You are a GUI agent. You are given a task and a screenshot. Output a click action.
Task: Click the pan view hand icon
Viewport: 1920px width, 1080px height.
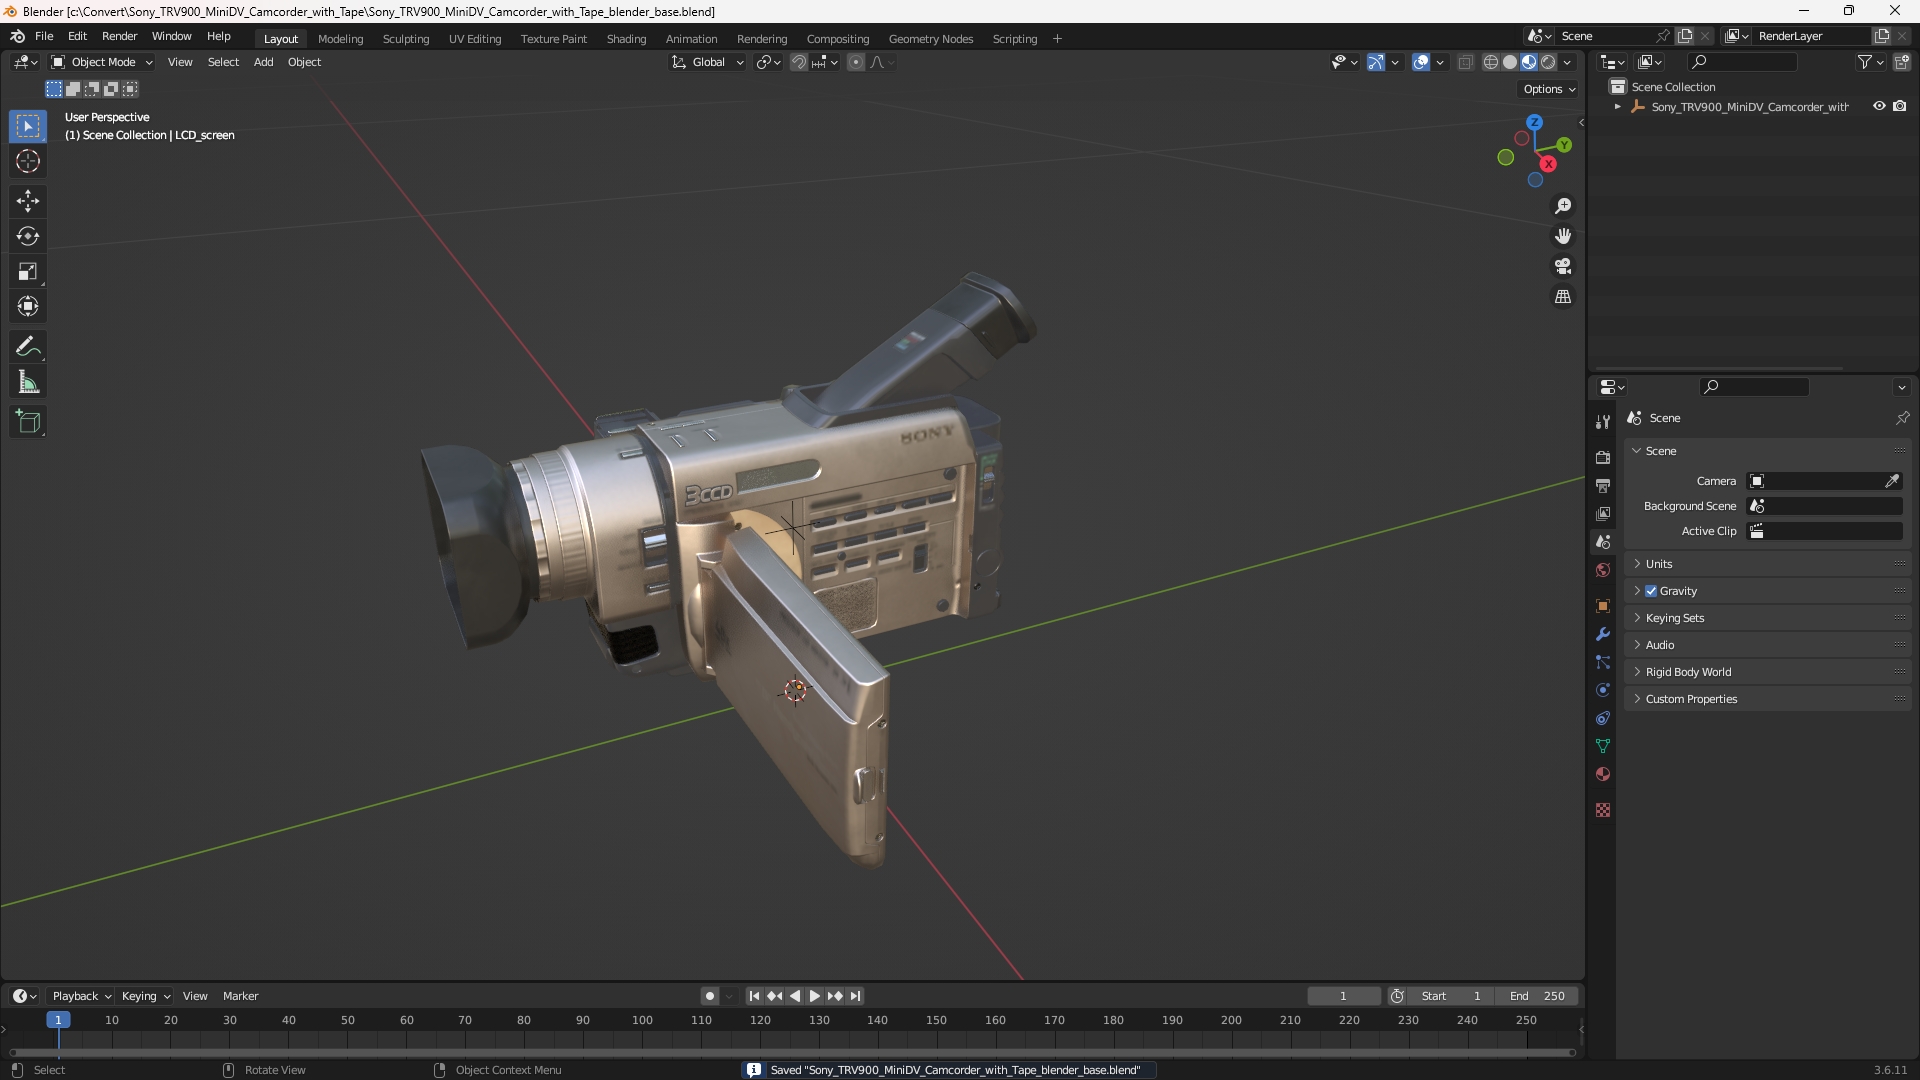pos(1563,236)
